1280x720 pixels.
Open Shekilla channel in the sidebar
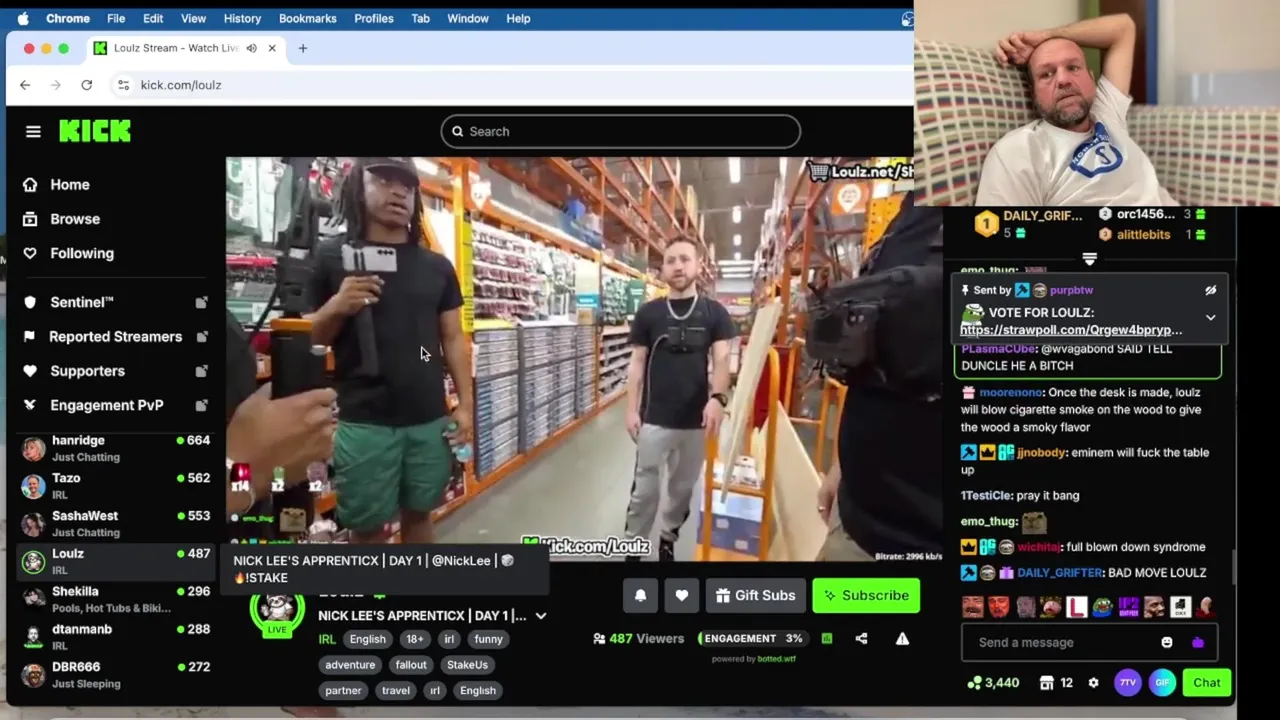click(115, 599)
